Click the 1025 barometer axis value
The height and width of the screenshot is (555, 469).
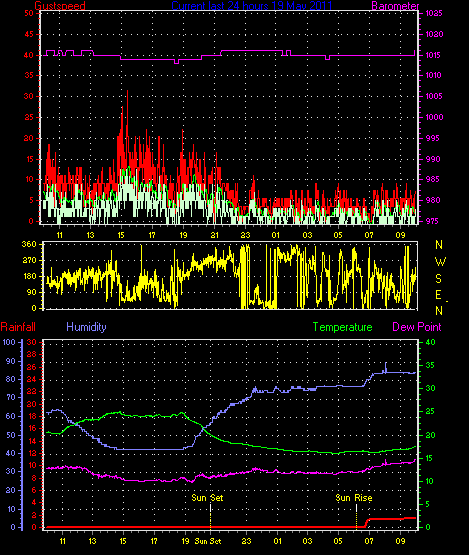click(x=434, y=13)
